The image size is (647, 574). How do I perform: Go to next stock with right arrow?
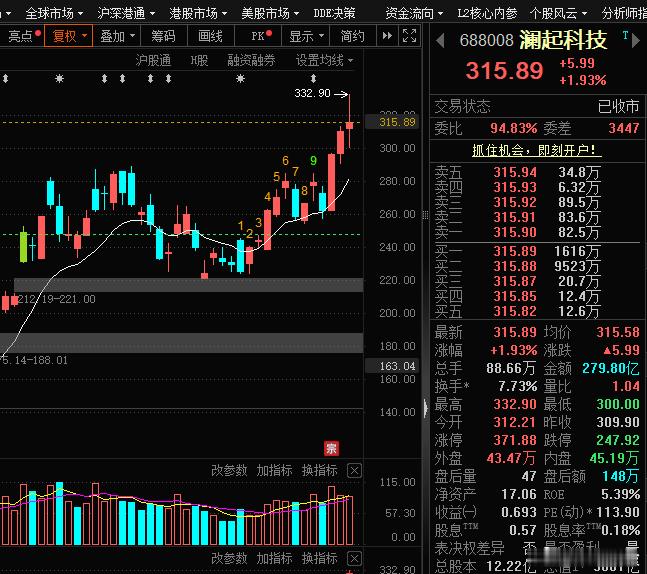click(x=636, y=40)
